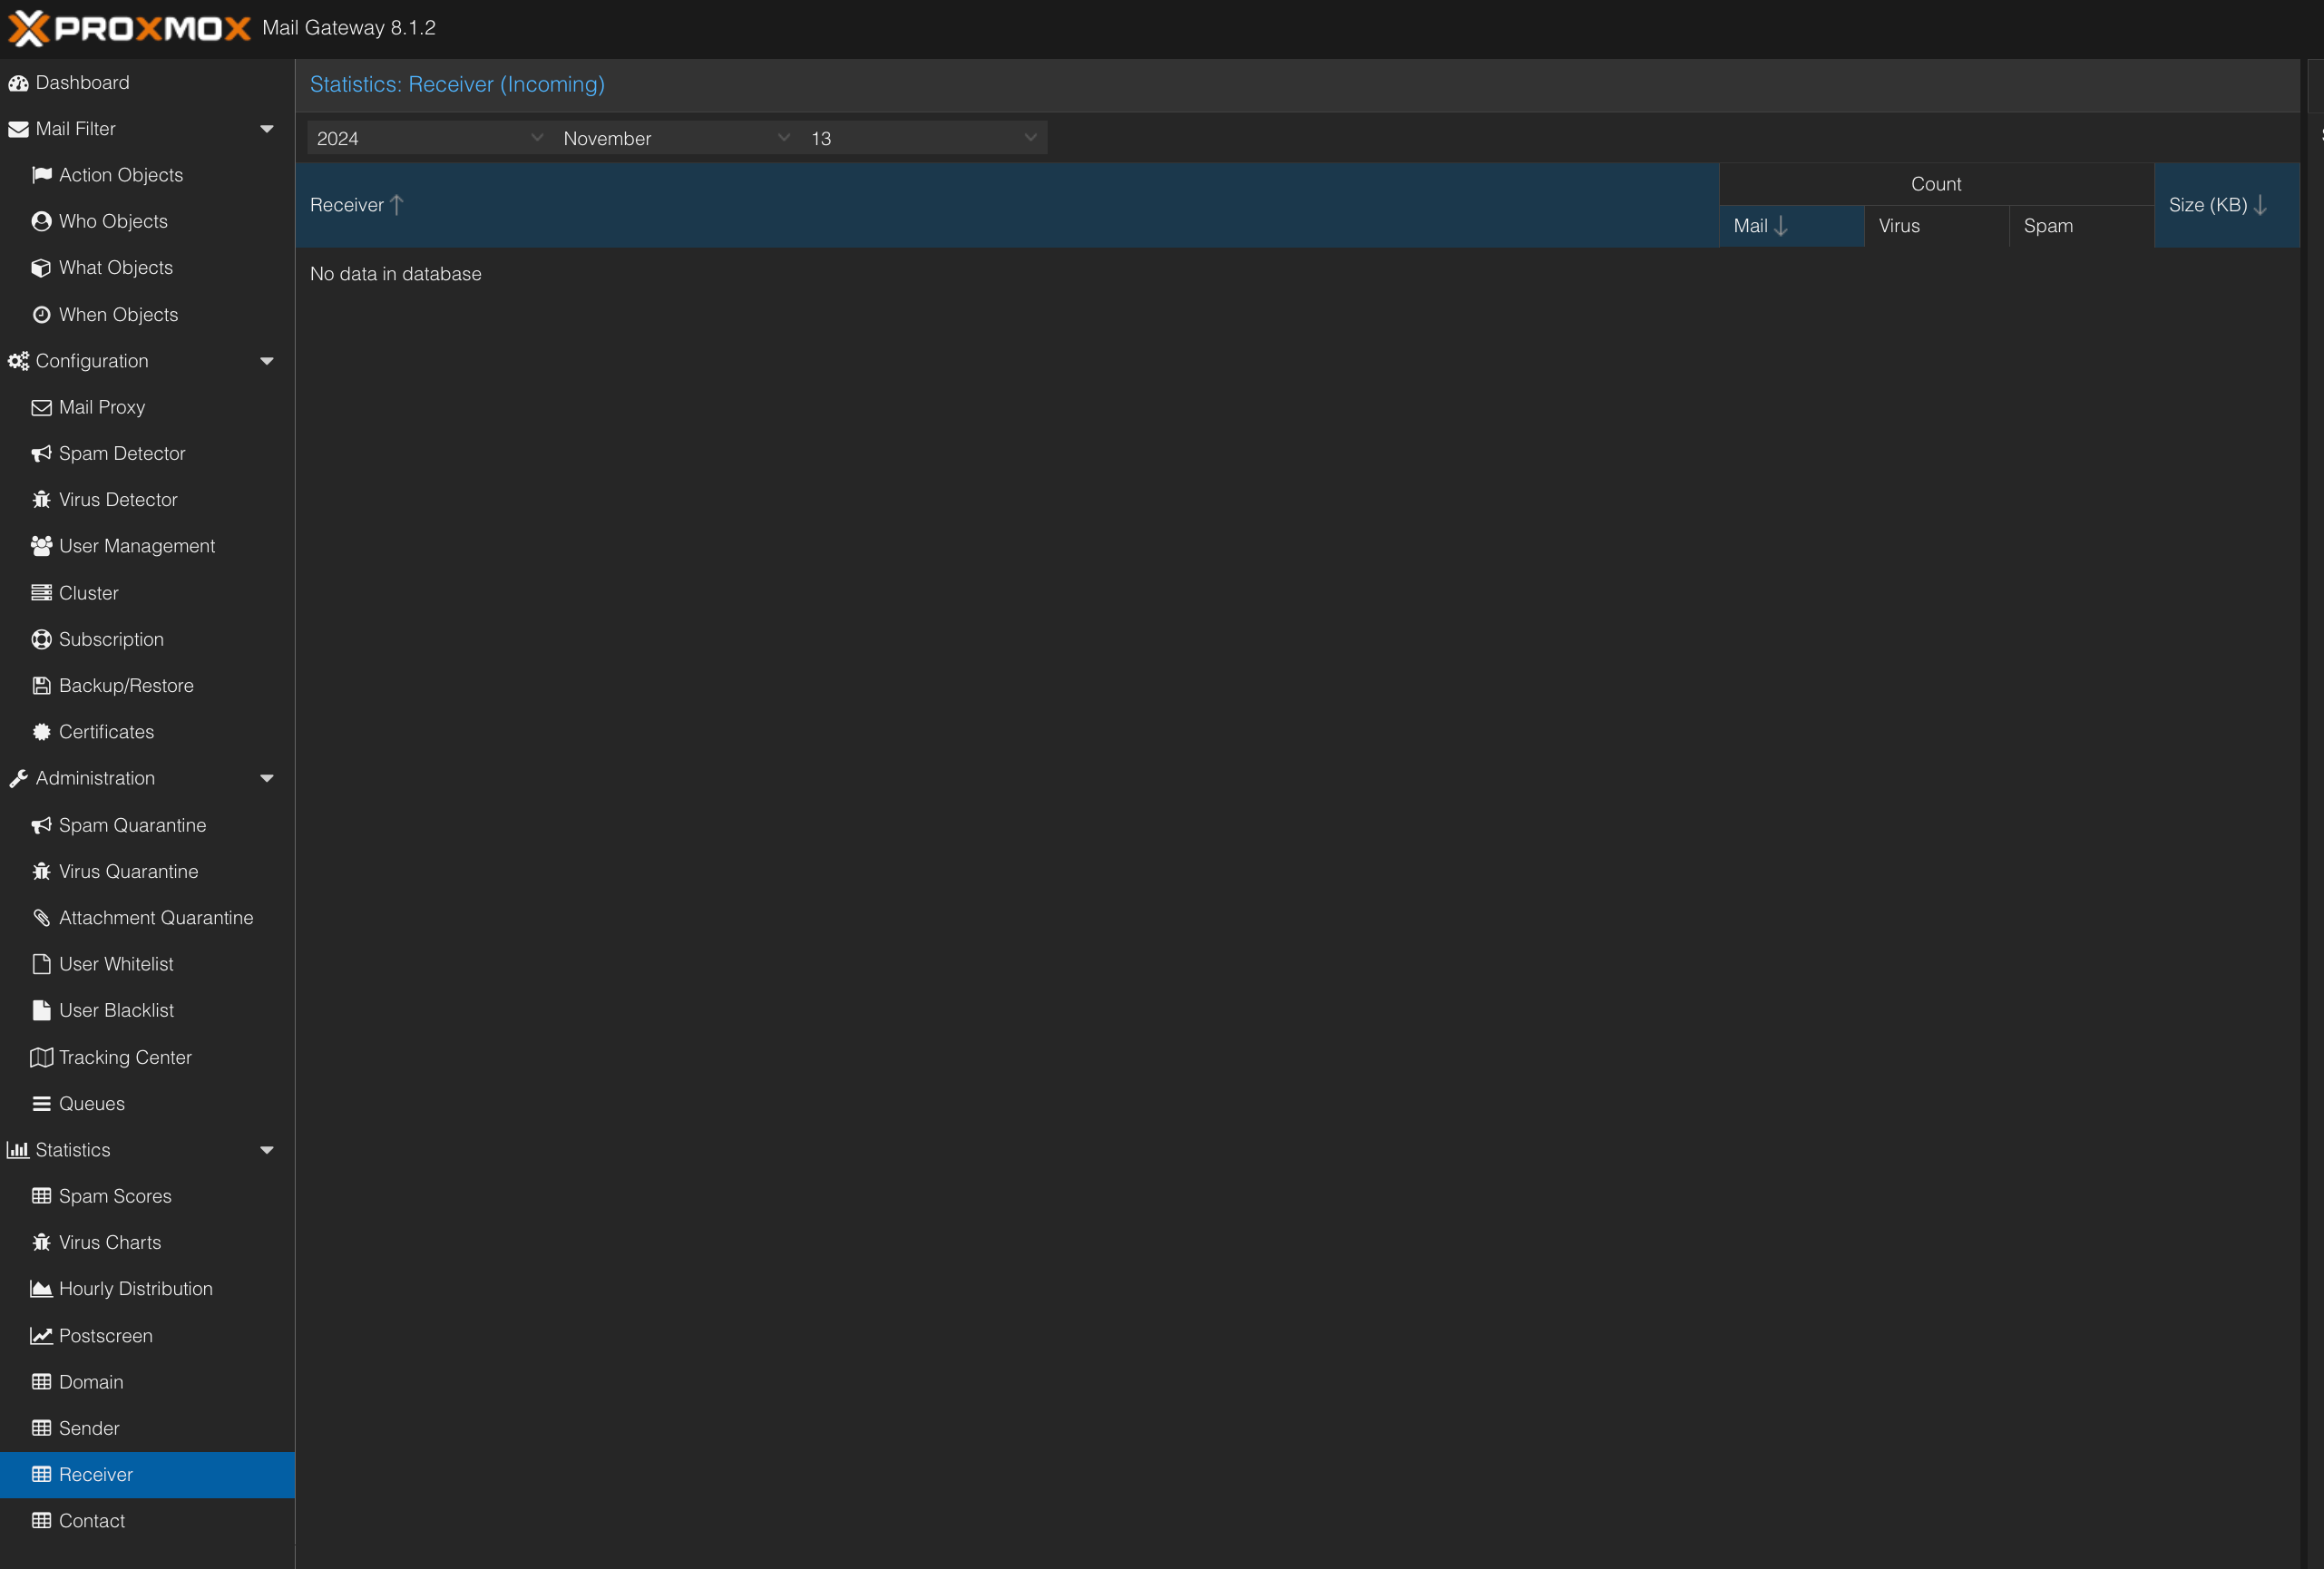The width and height of the screenshot is (2324, 1569).
Task: Go to Domain statistics
Action: click(147, 1382)
